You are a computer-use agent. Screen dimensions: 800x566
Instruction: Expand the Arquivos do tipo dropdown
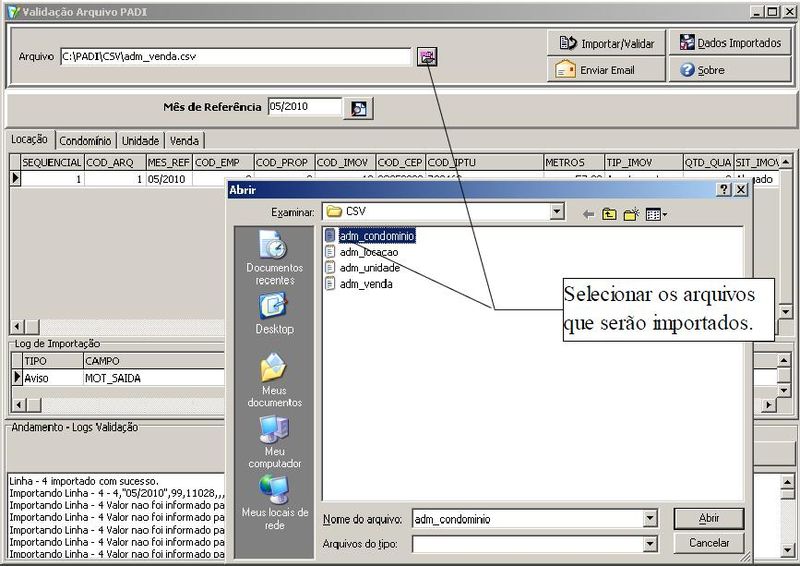pyautogui.click(x=650, y=544)
